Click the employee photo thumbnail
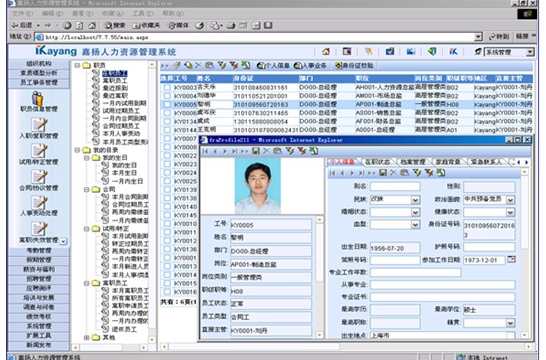Viewport: 546px width, 360px height. click(258, 186)
